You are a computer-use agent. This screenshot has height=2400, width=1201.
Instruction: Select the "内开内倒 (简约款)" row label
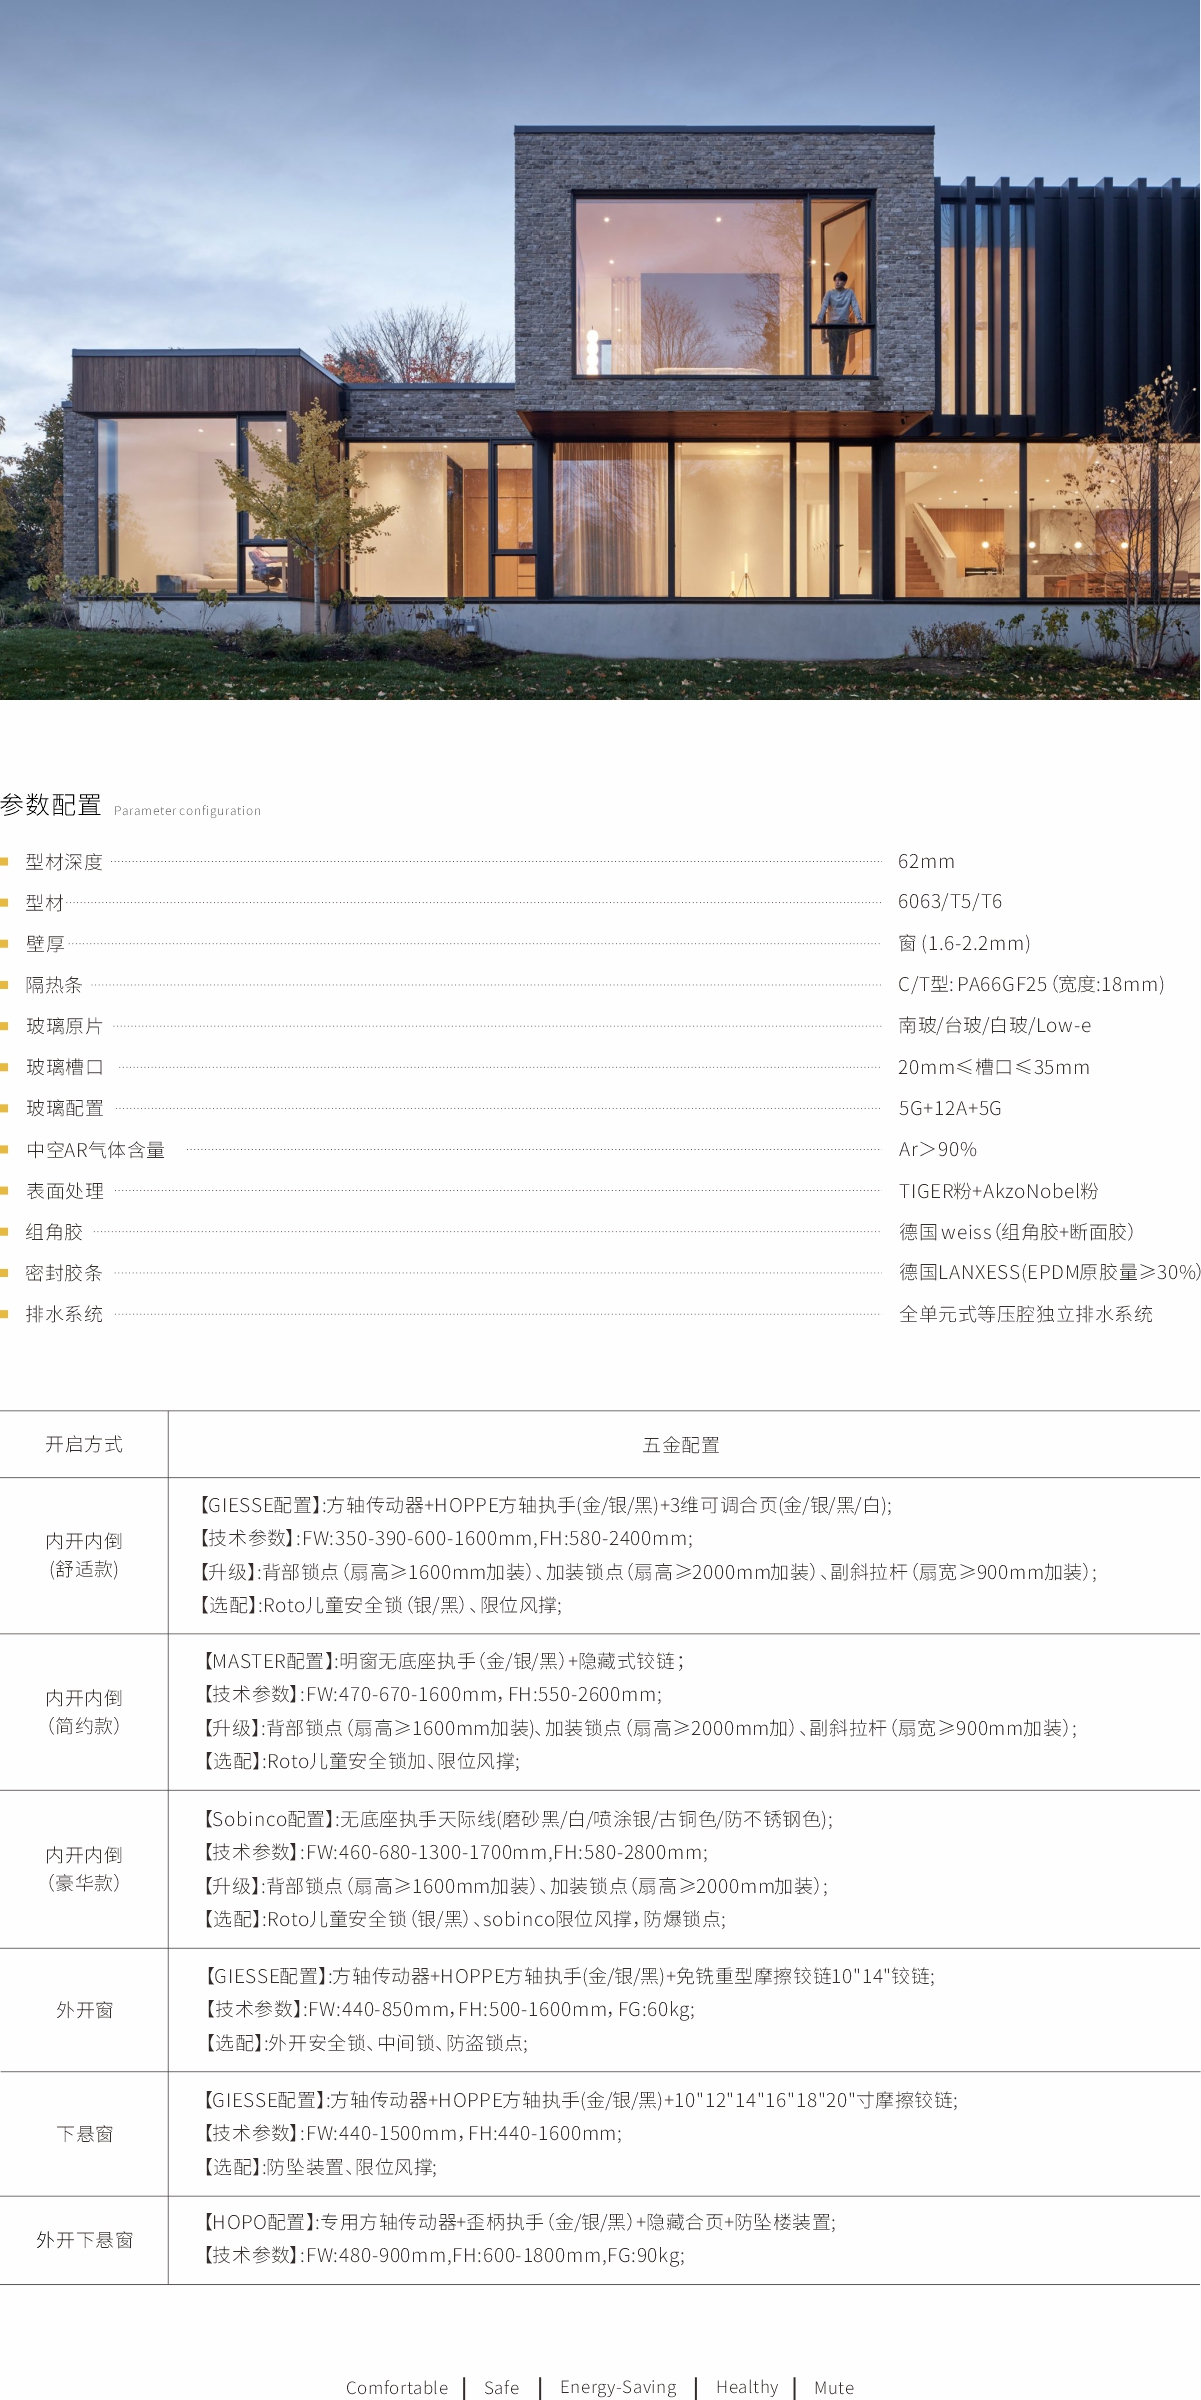tap(84, 1712)
